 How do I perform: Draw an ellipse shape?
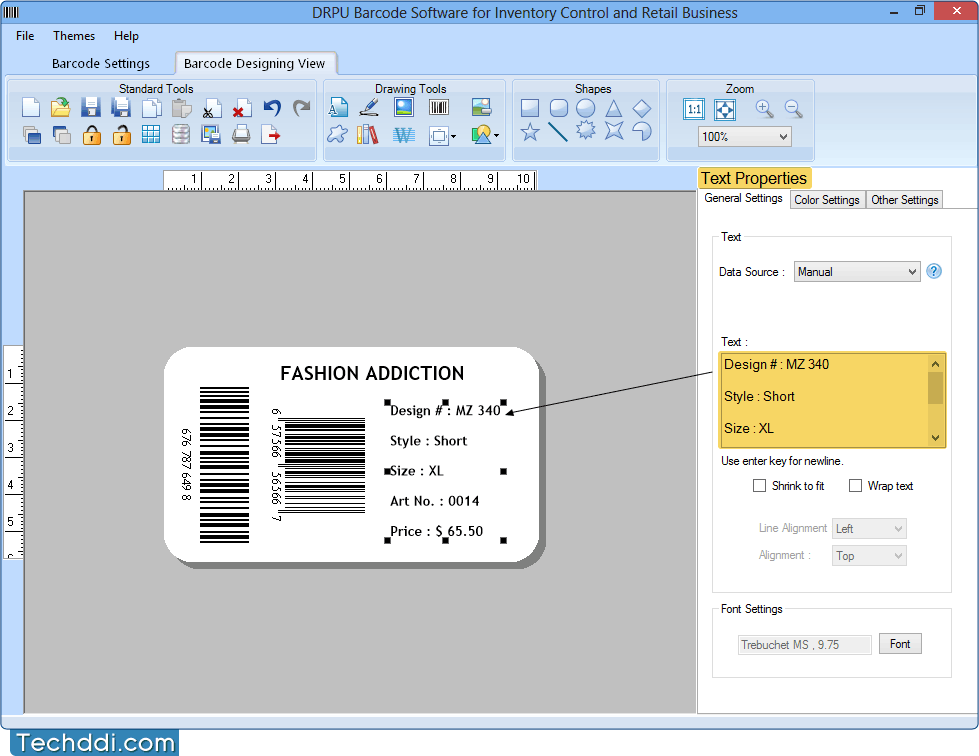(x=586, y=108)
